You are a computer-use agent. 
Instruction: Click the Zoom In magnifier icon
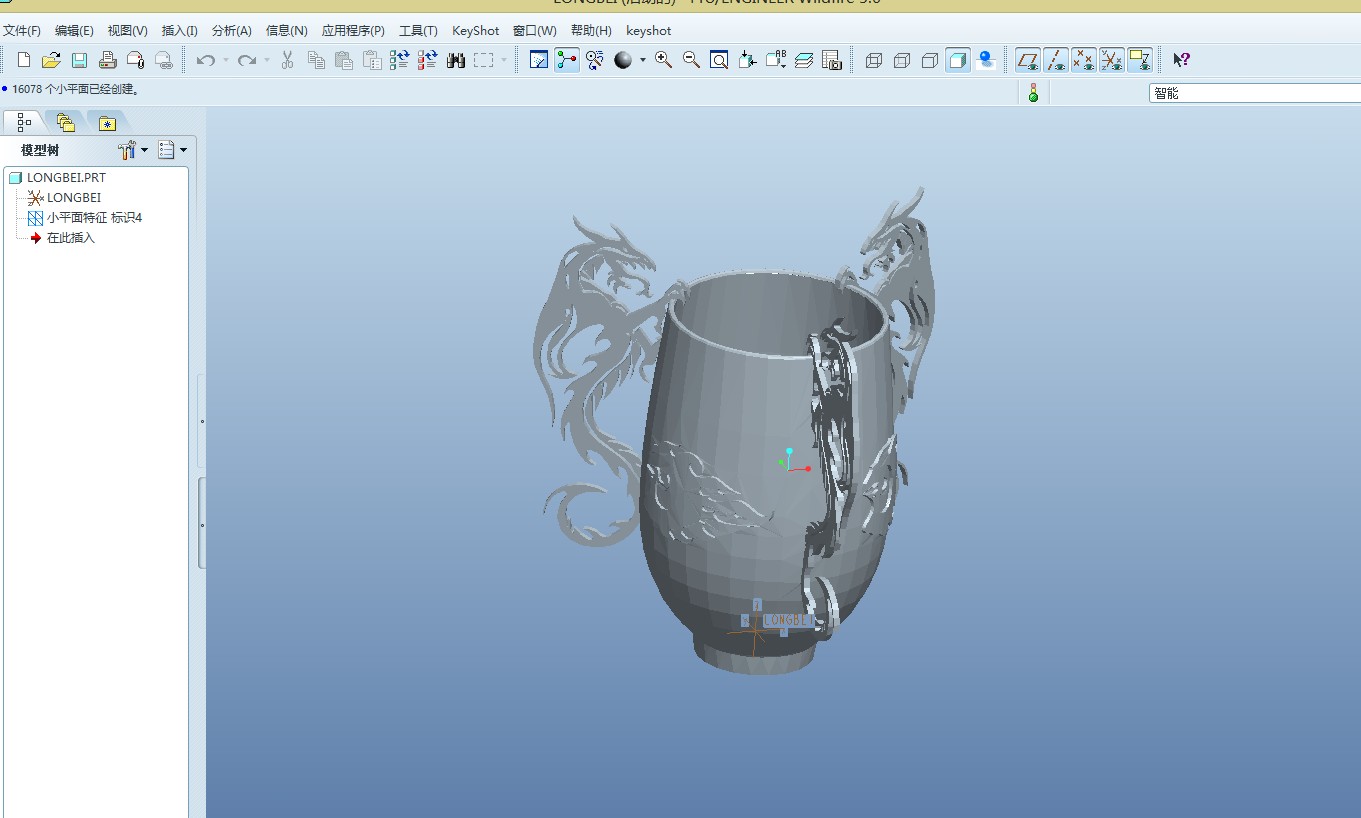pyautogui.click(x=663, y=60)
